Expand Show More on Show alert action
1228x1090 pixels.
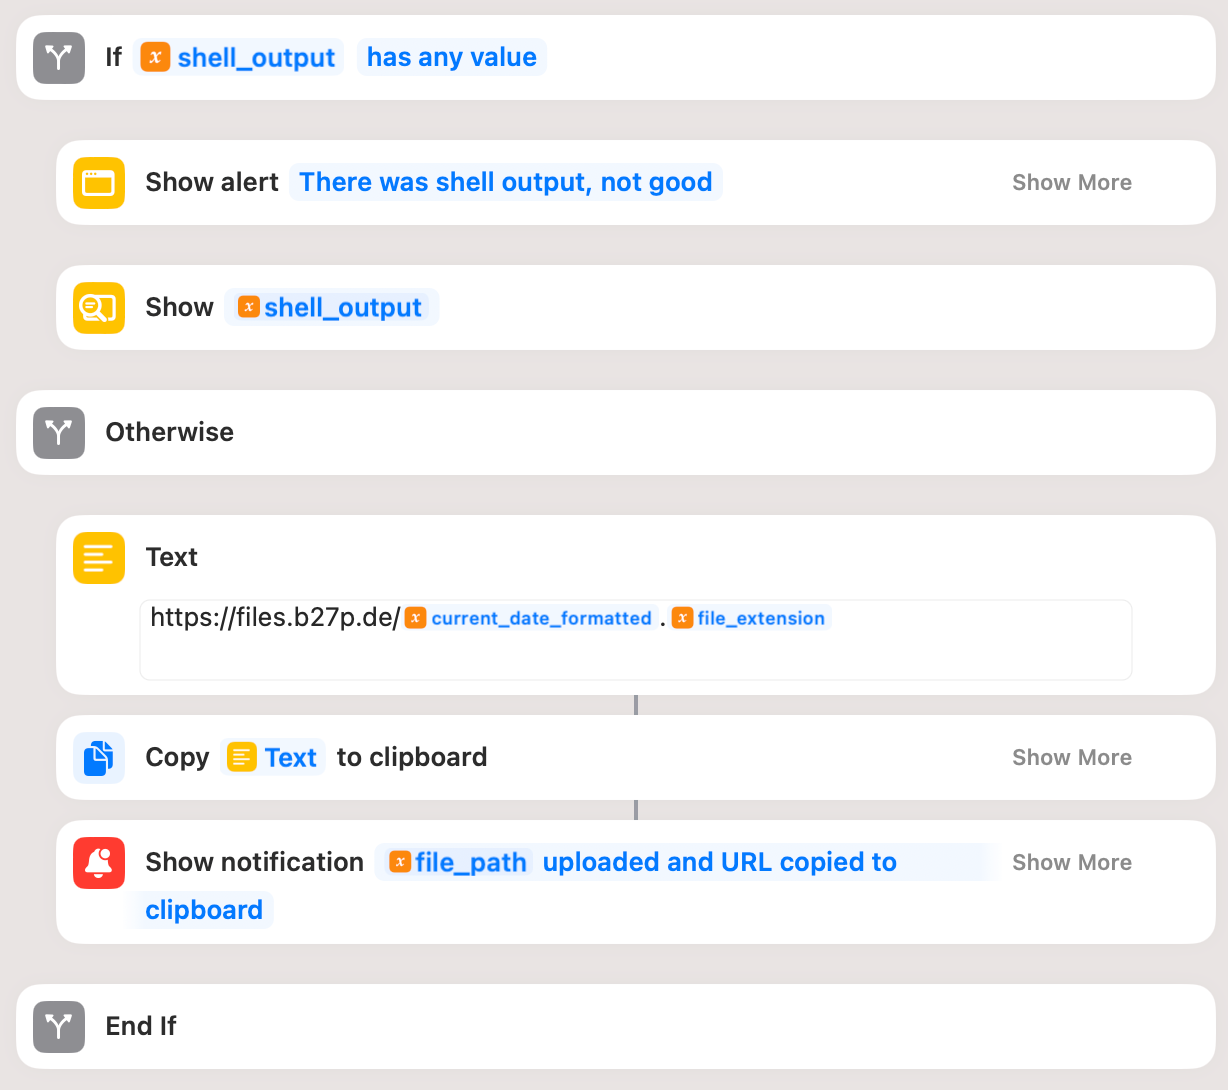[1071, 183]
